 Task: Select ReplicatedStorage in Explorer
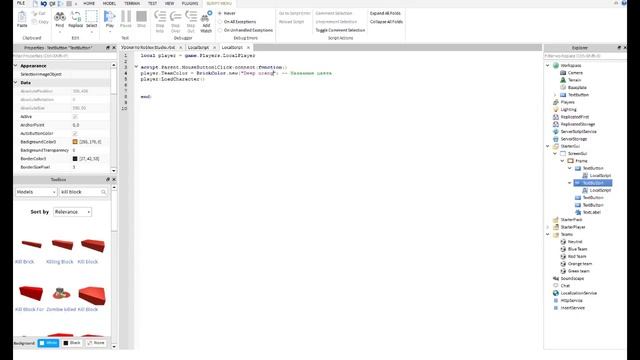pyautogui.click(x=578, y=124)
